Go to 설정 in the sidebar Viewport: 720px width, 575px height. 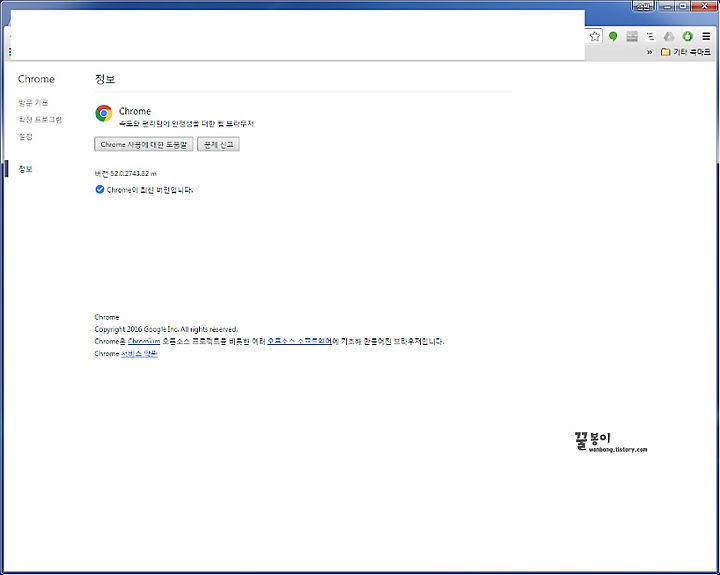click(x=25, y=136)
